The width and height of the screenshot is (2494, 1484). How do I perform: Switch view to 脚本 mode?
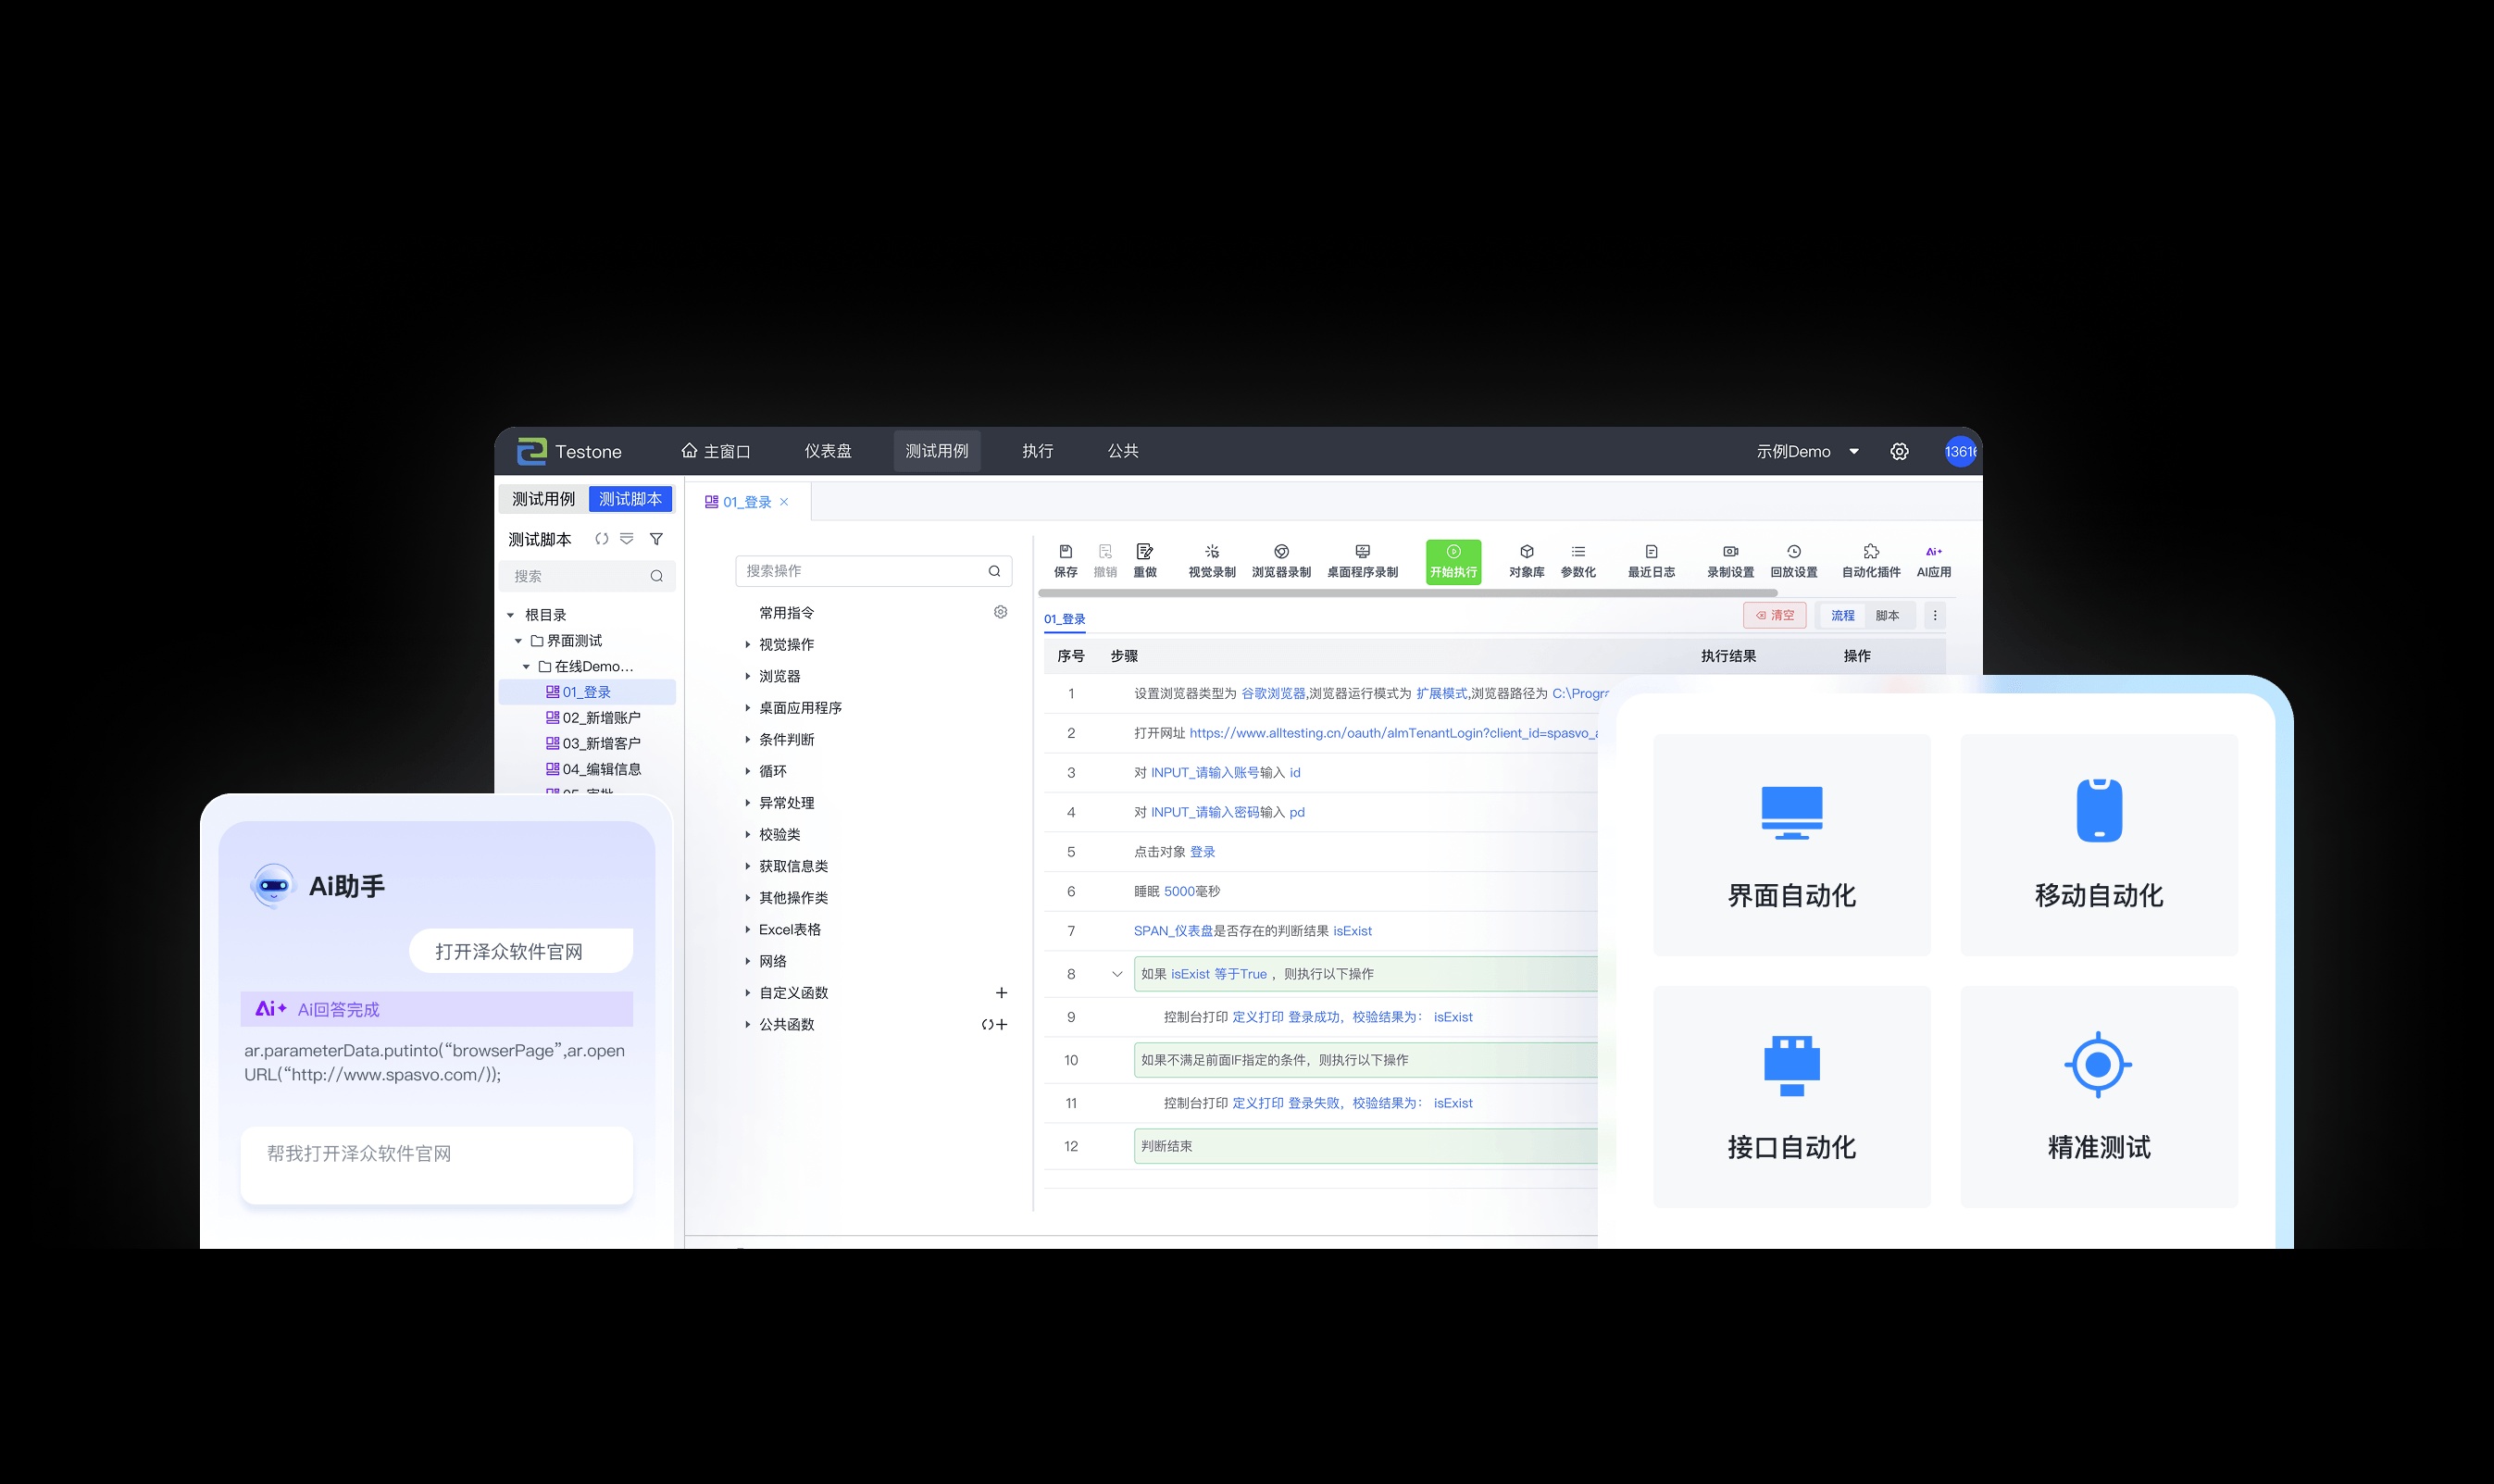point(1887,615)
